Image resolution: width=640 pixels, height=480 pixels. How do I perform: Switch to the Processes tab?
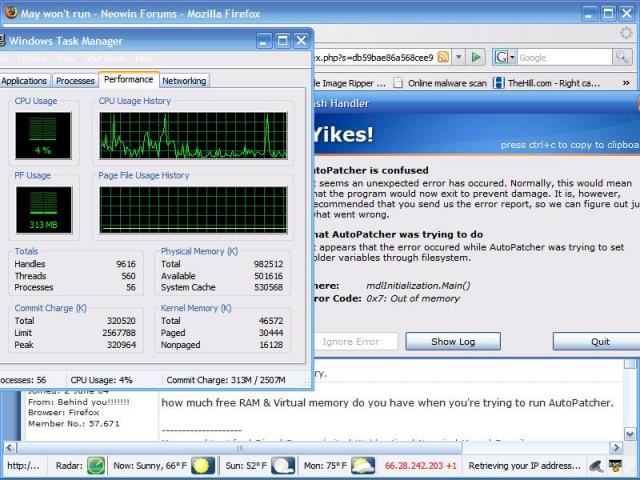[x=75, y=81]
